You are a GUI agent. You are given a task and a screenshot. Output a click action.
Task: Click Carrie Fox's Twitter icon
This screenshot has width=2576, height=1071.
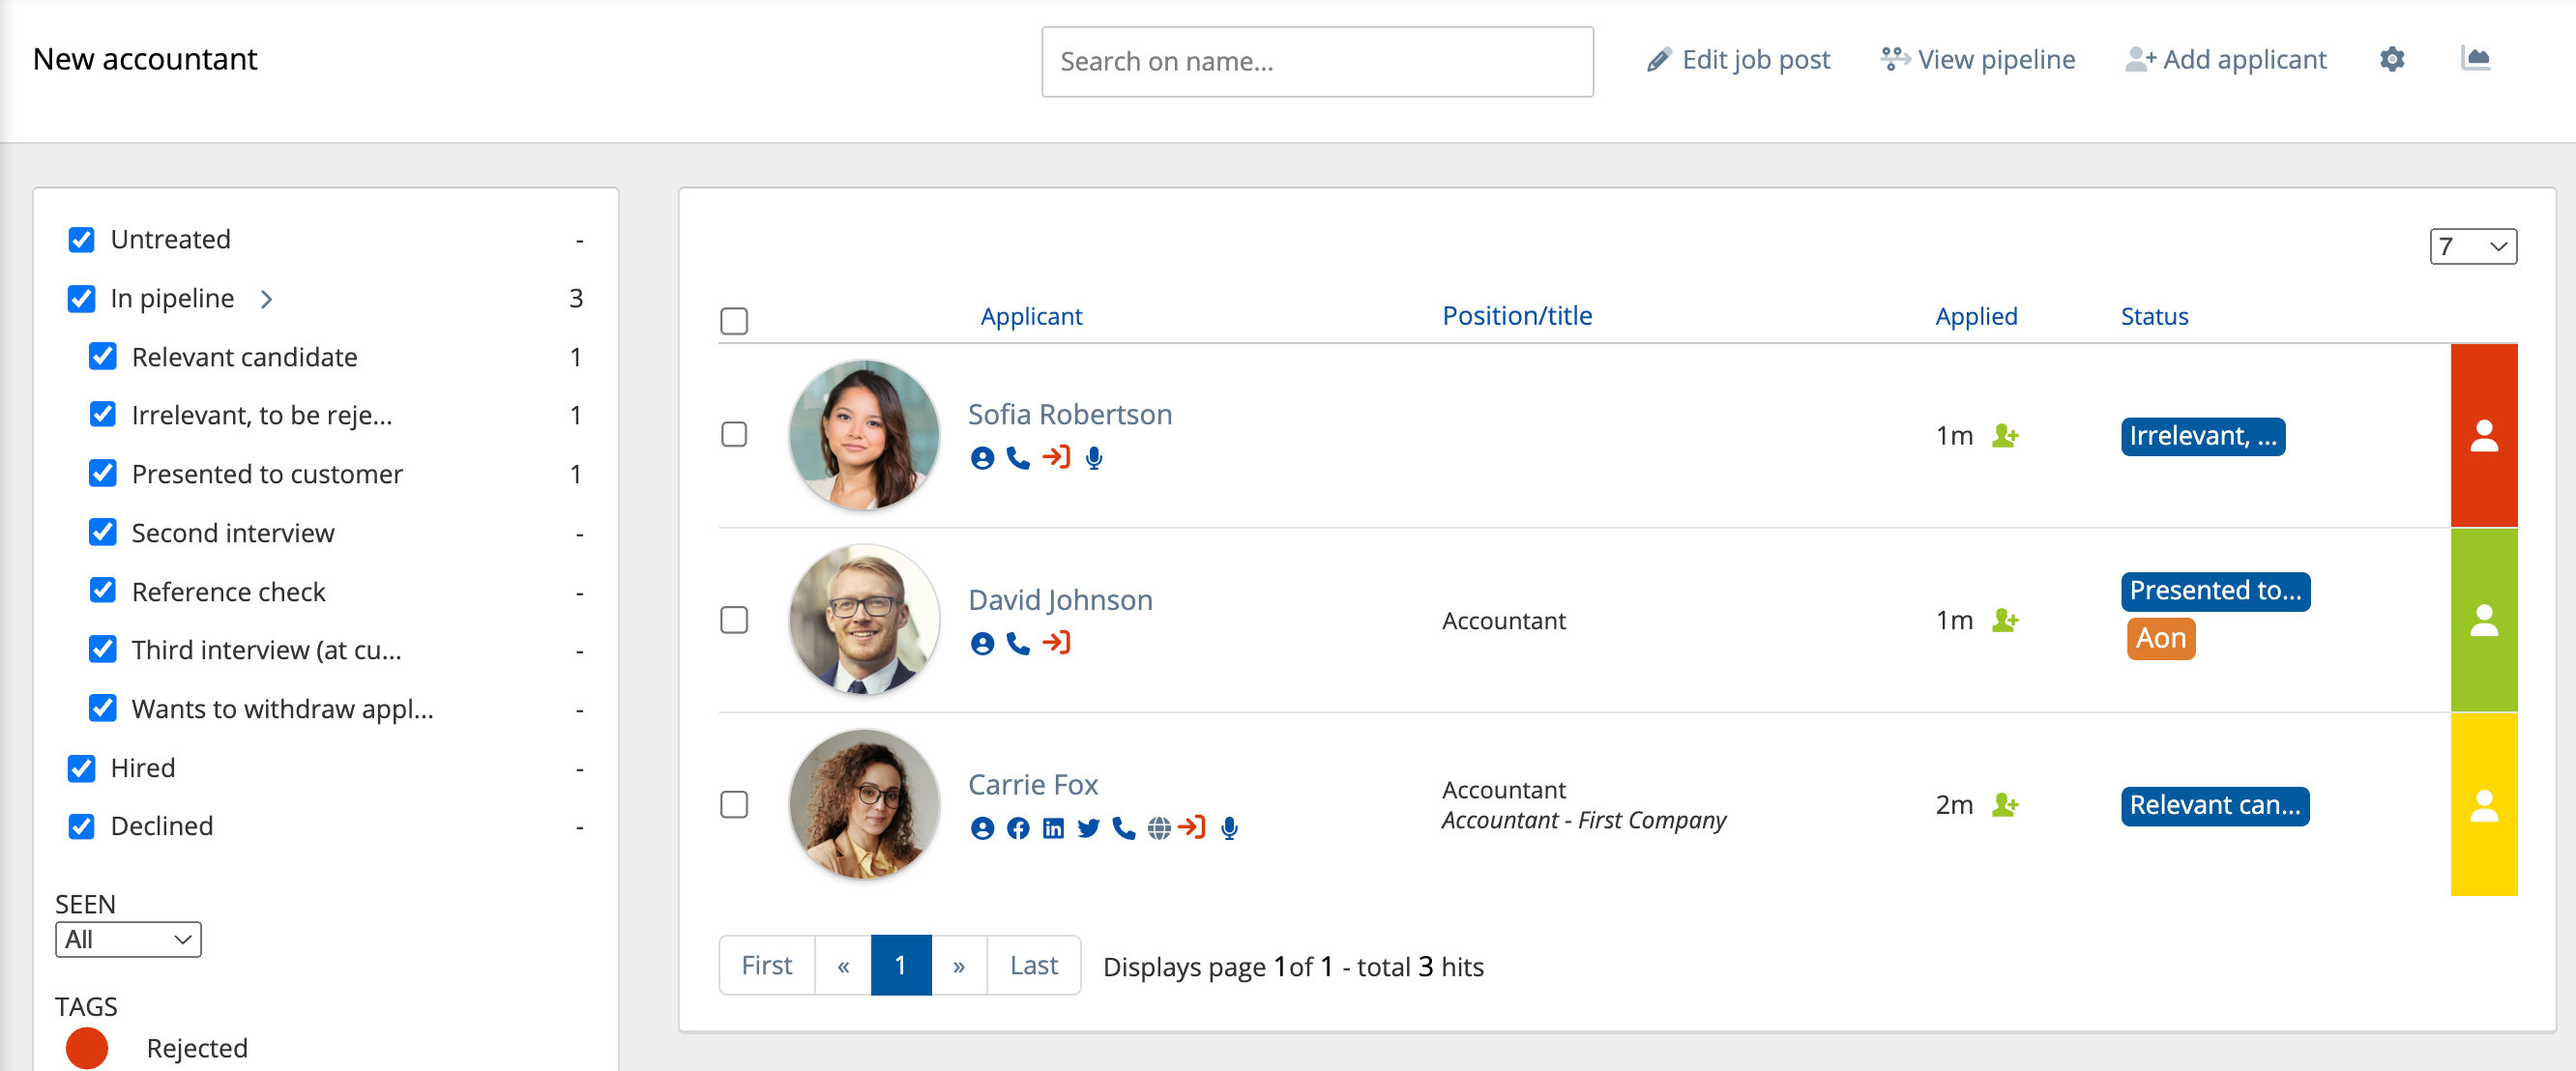(1088, 828)
